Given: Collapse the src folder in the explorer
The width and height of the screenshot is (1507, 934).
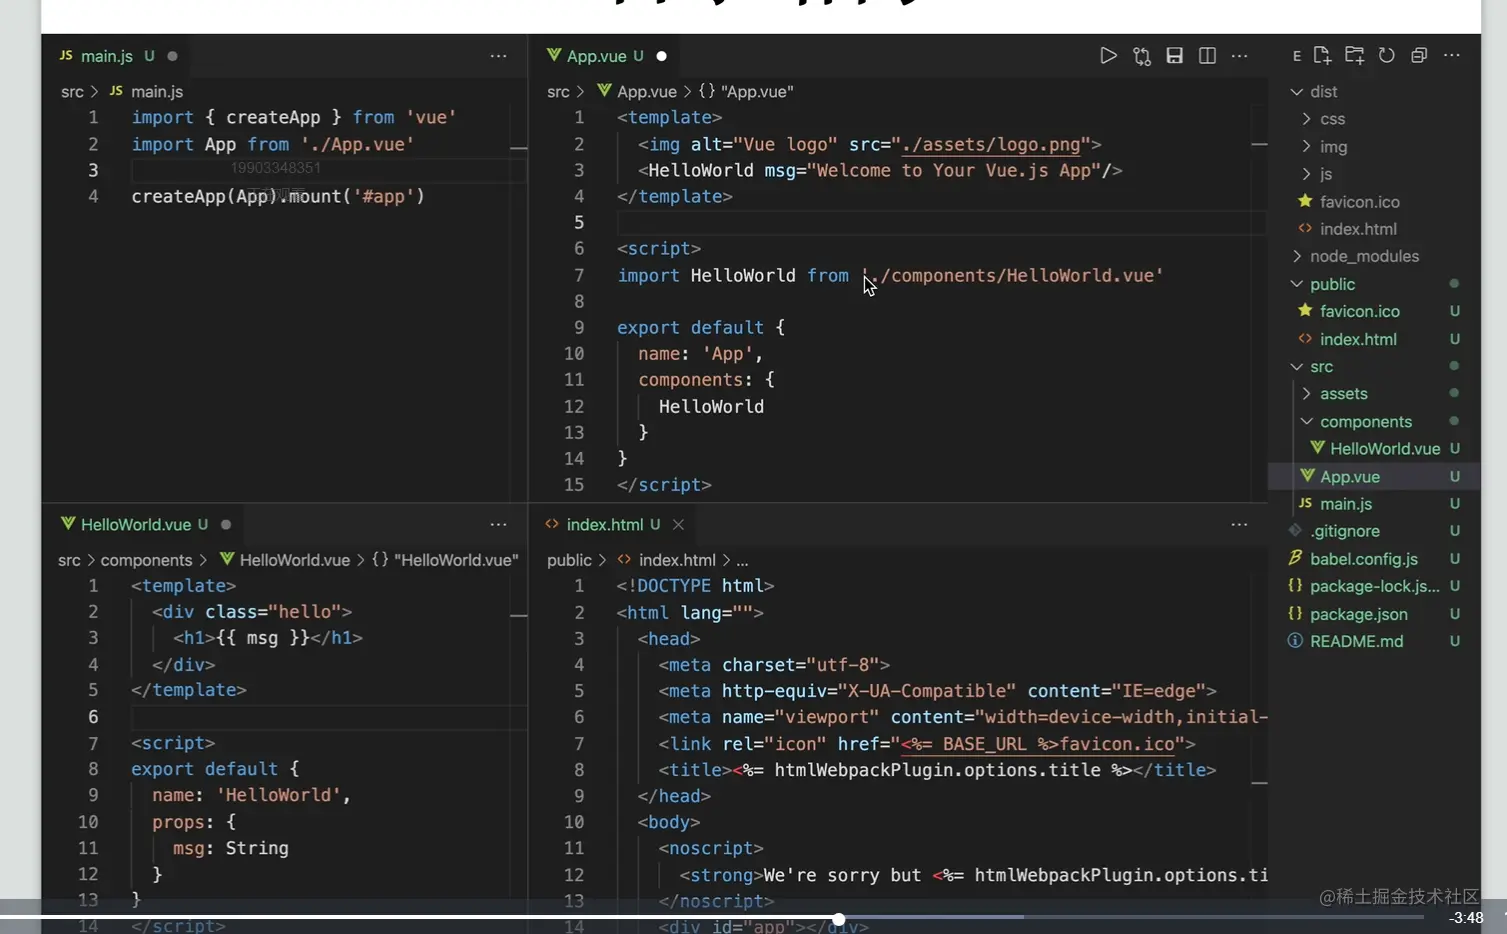Looking at the screenshot, I should (1297, 366).
